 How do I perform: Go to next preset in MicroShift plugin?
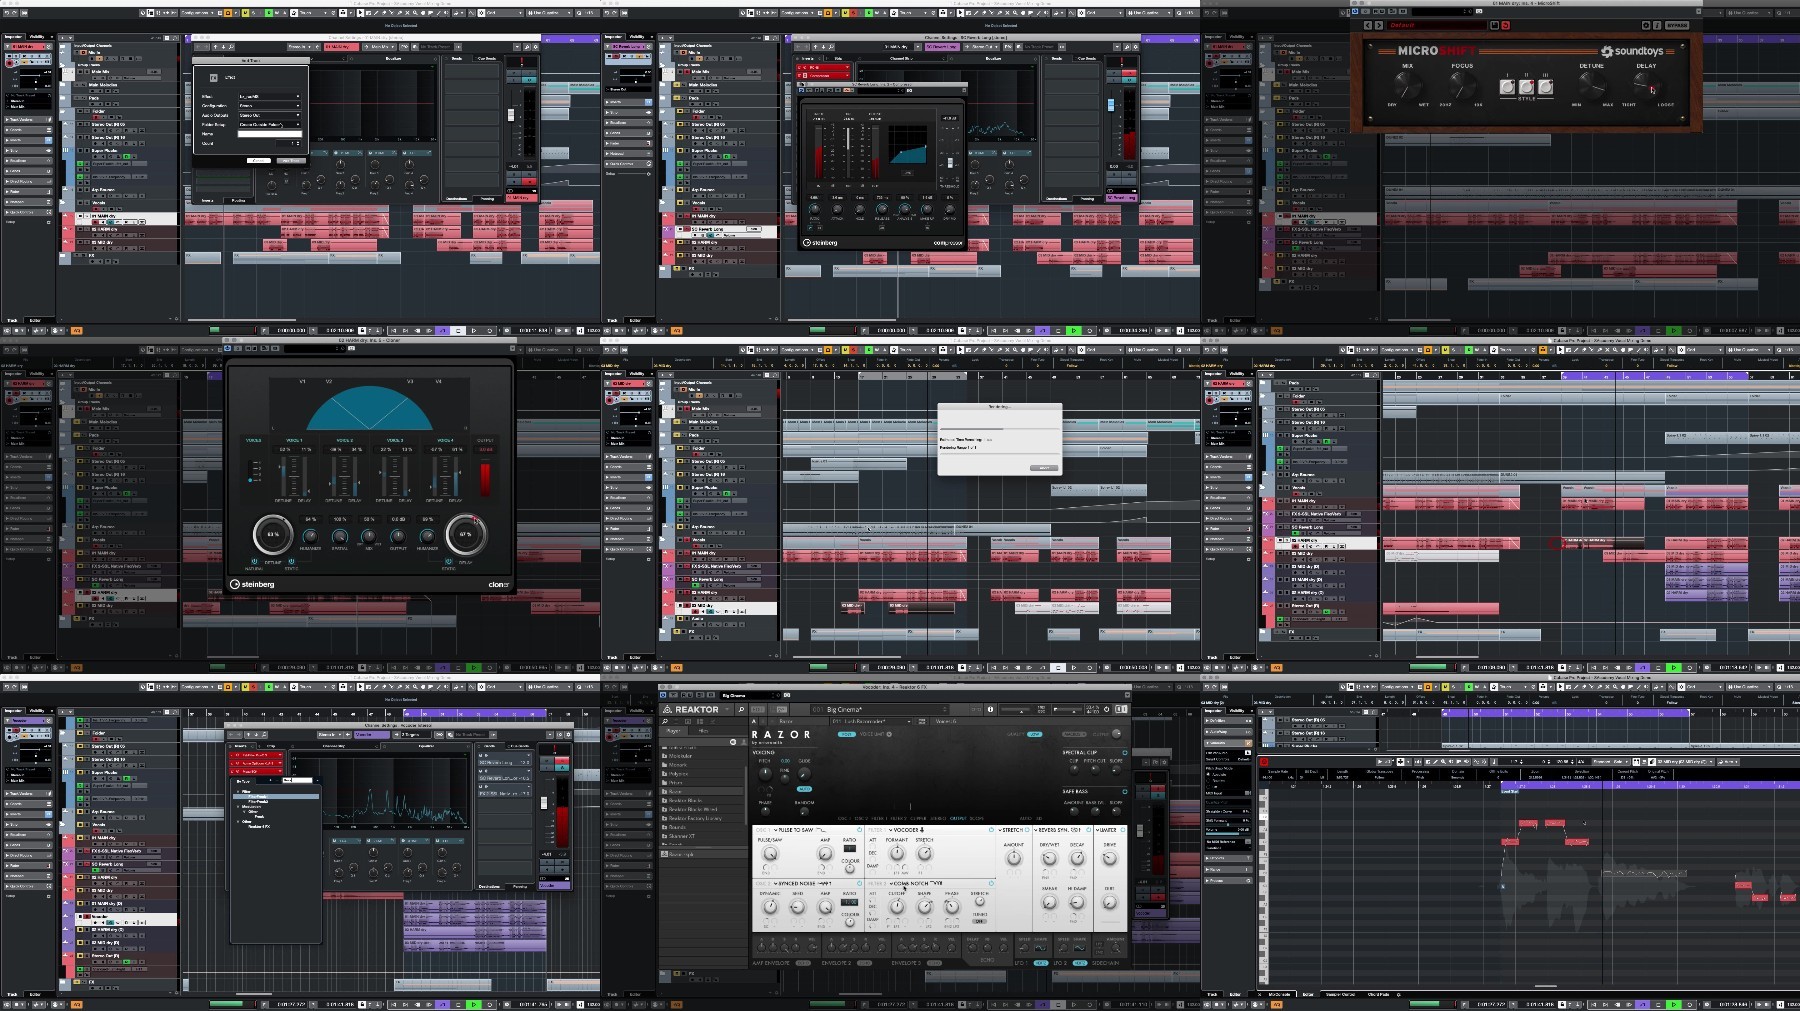point(1379,25)
